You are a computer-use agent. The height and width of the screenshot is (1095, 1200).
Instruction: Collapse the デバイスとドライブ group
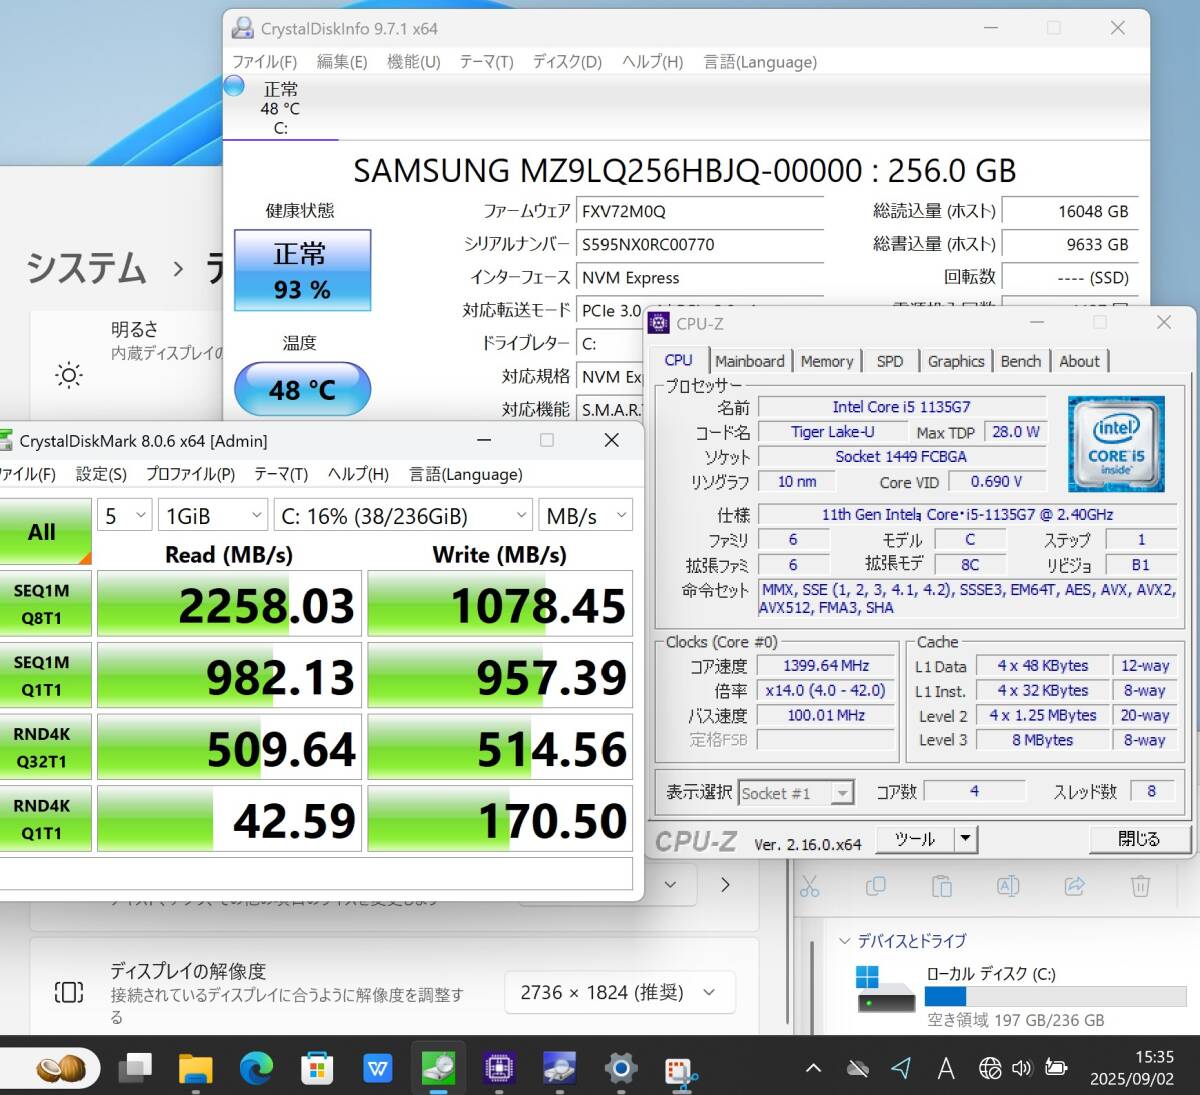845,941
